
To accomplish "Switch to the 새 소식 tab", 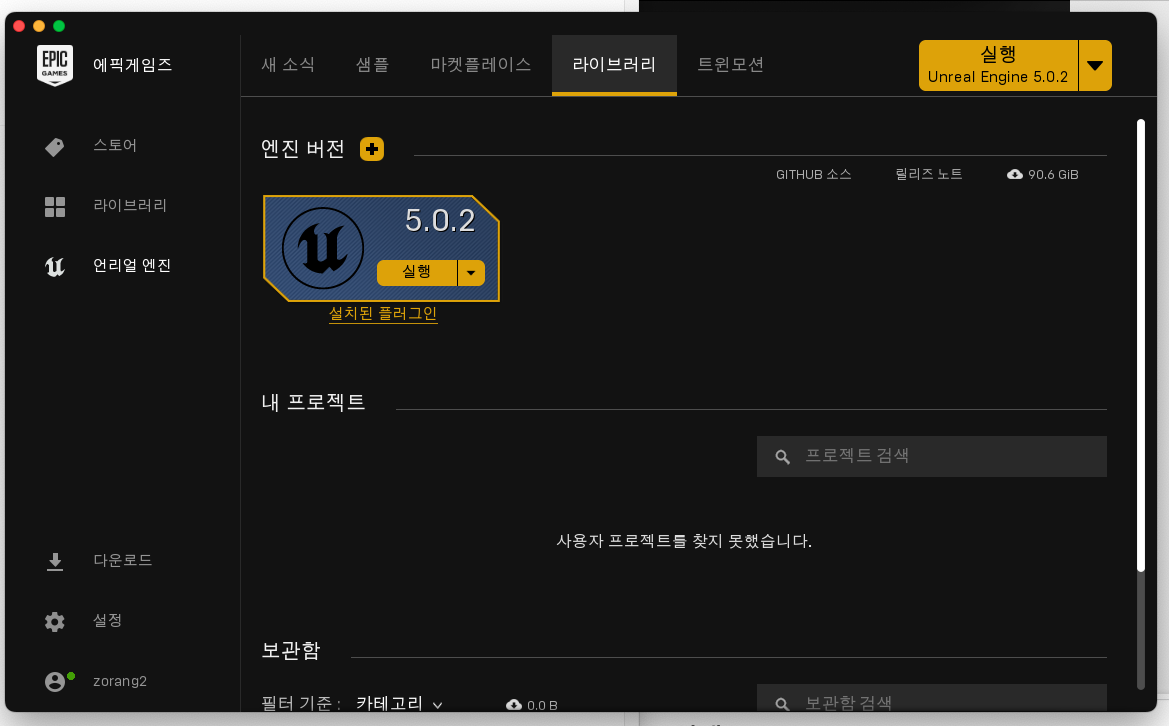I will click(288, 65).
